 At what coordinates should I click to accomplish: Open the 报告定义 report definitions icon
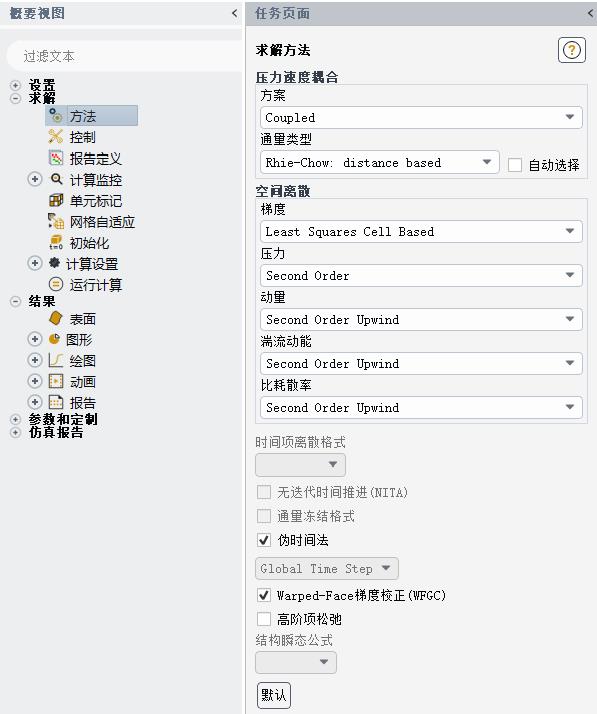point(56,158)
